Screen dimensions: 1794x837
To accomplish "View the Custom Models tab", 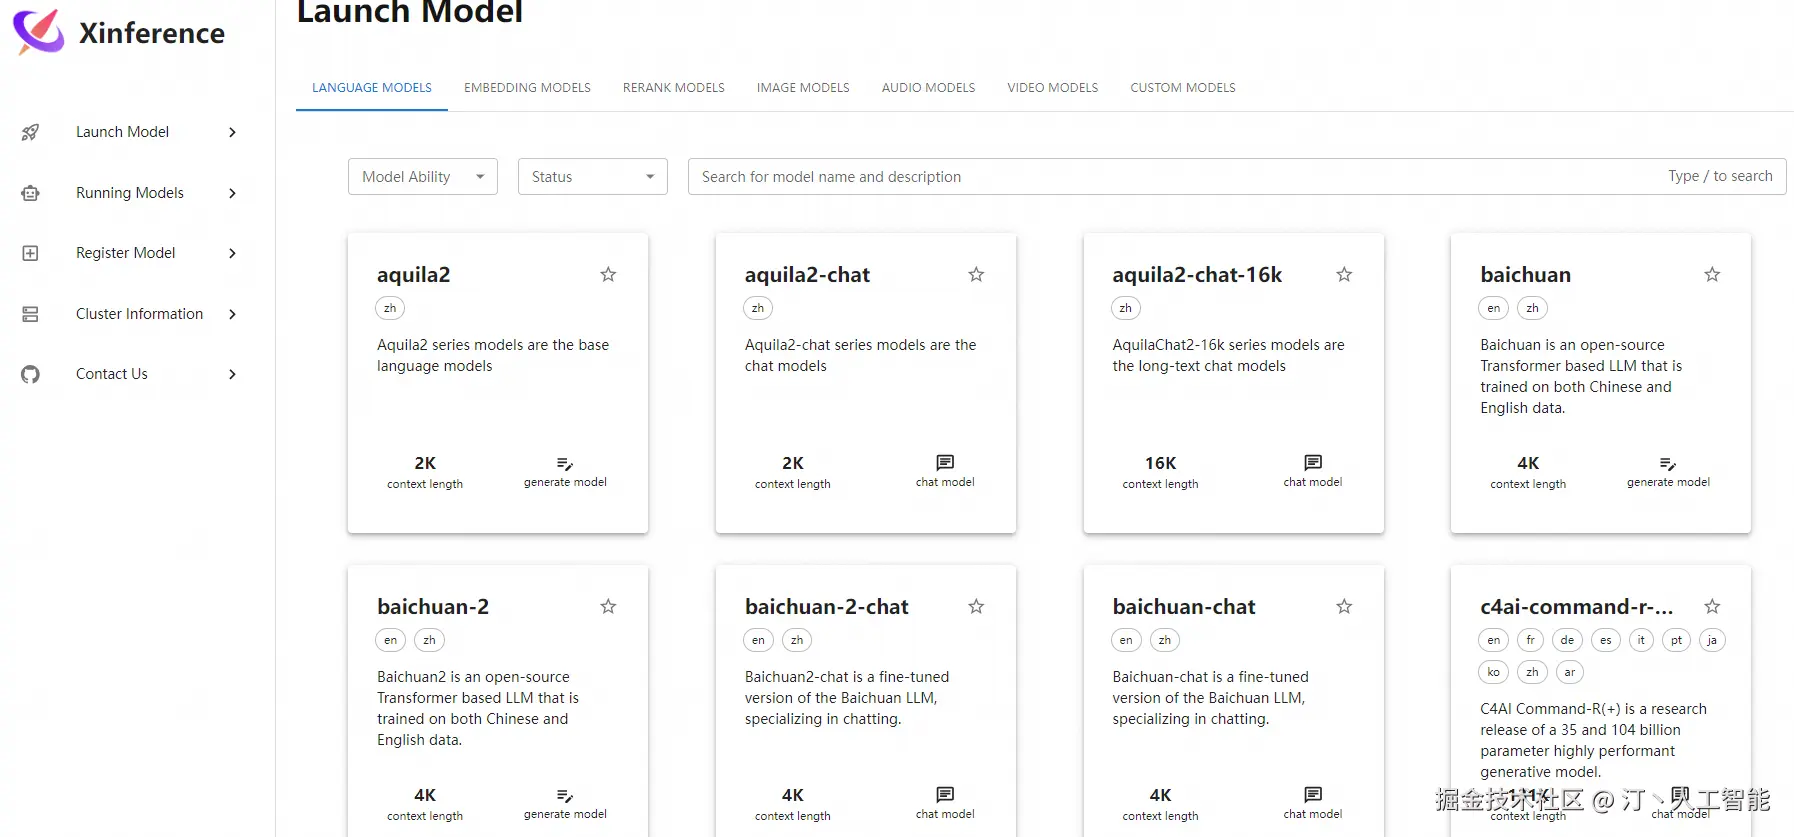I will click(x=1183, y=88).
